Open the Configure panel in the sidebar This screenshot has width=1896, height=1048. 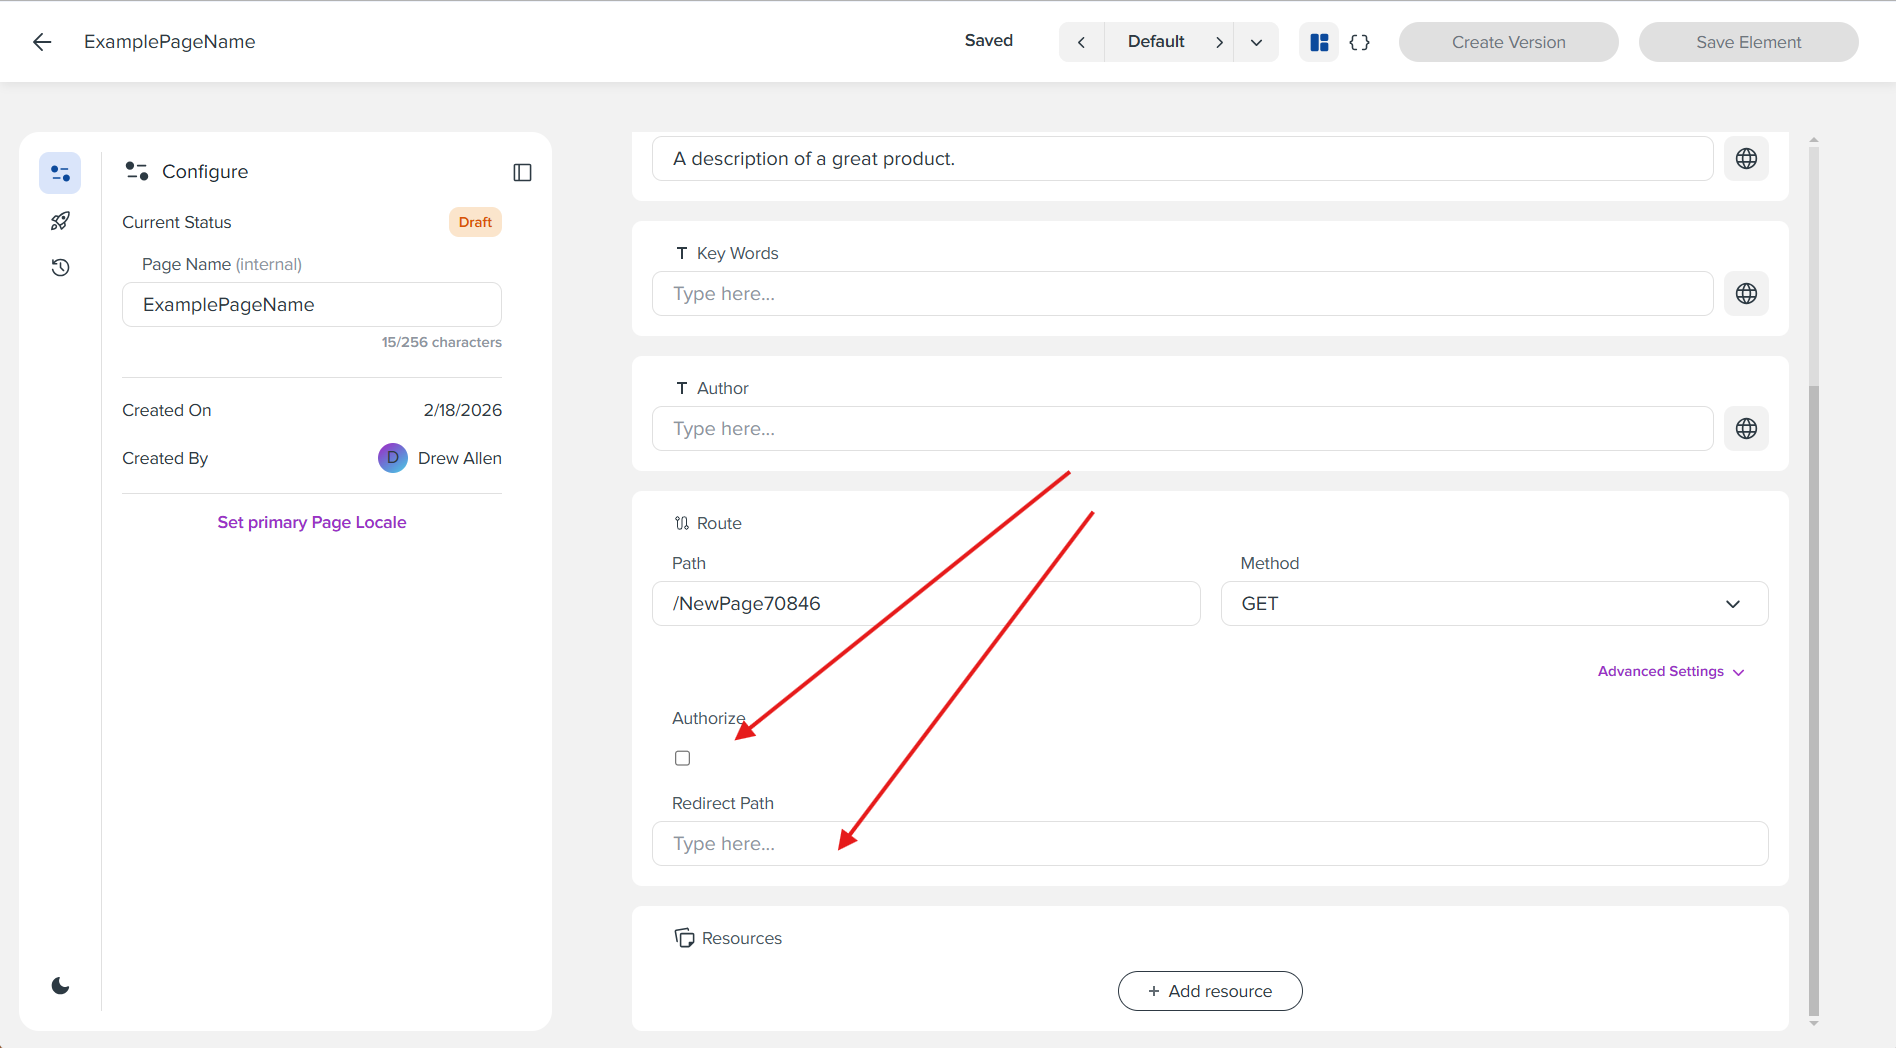(x=60, y=172)
